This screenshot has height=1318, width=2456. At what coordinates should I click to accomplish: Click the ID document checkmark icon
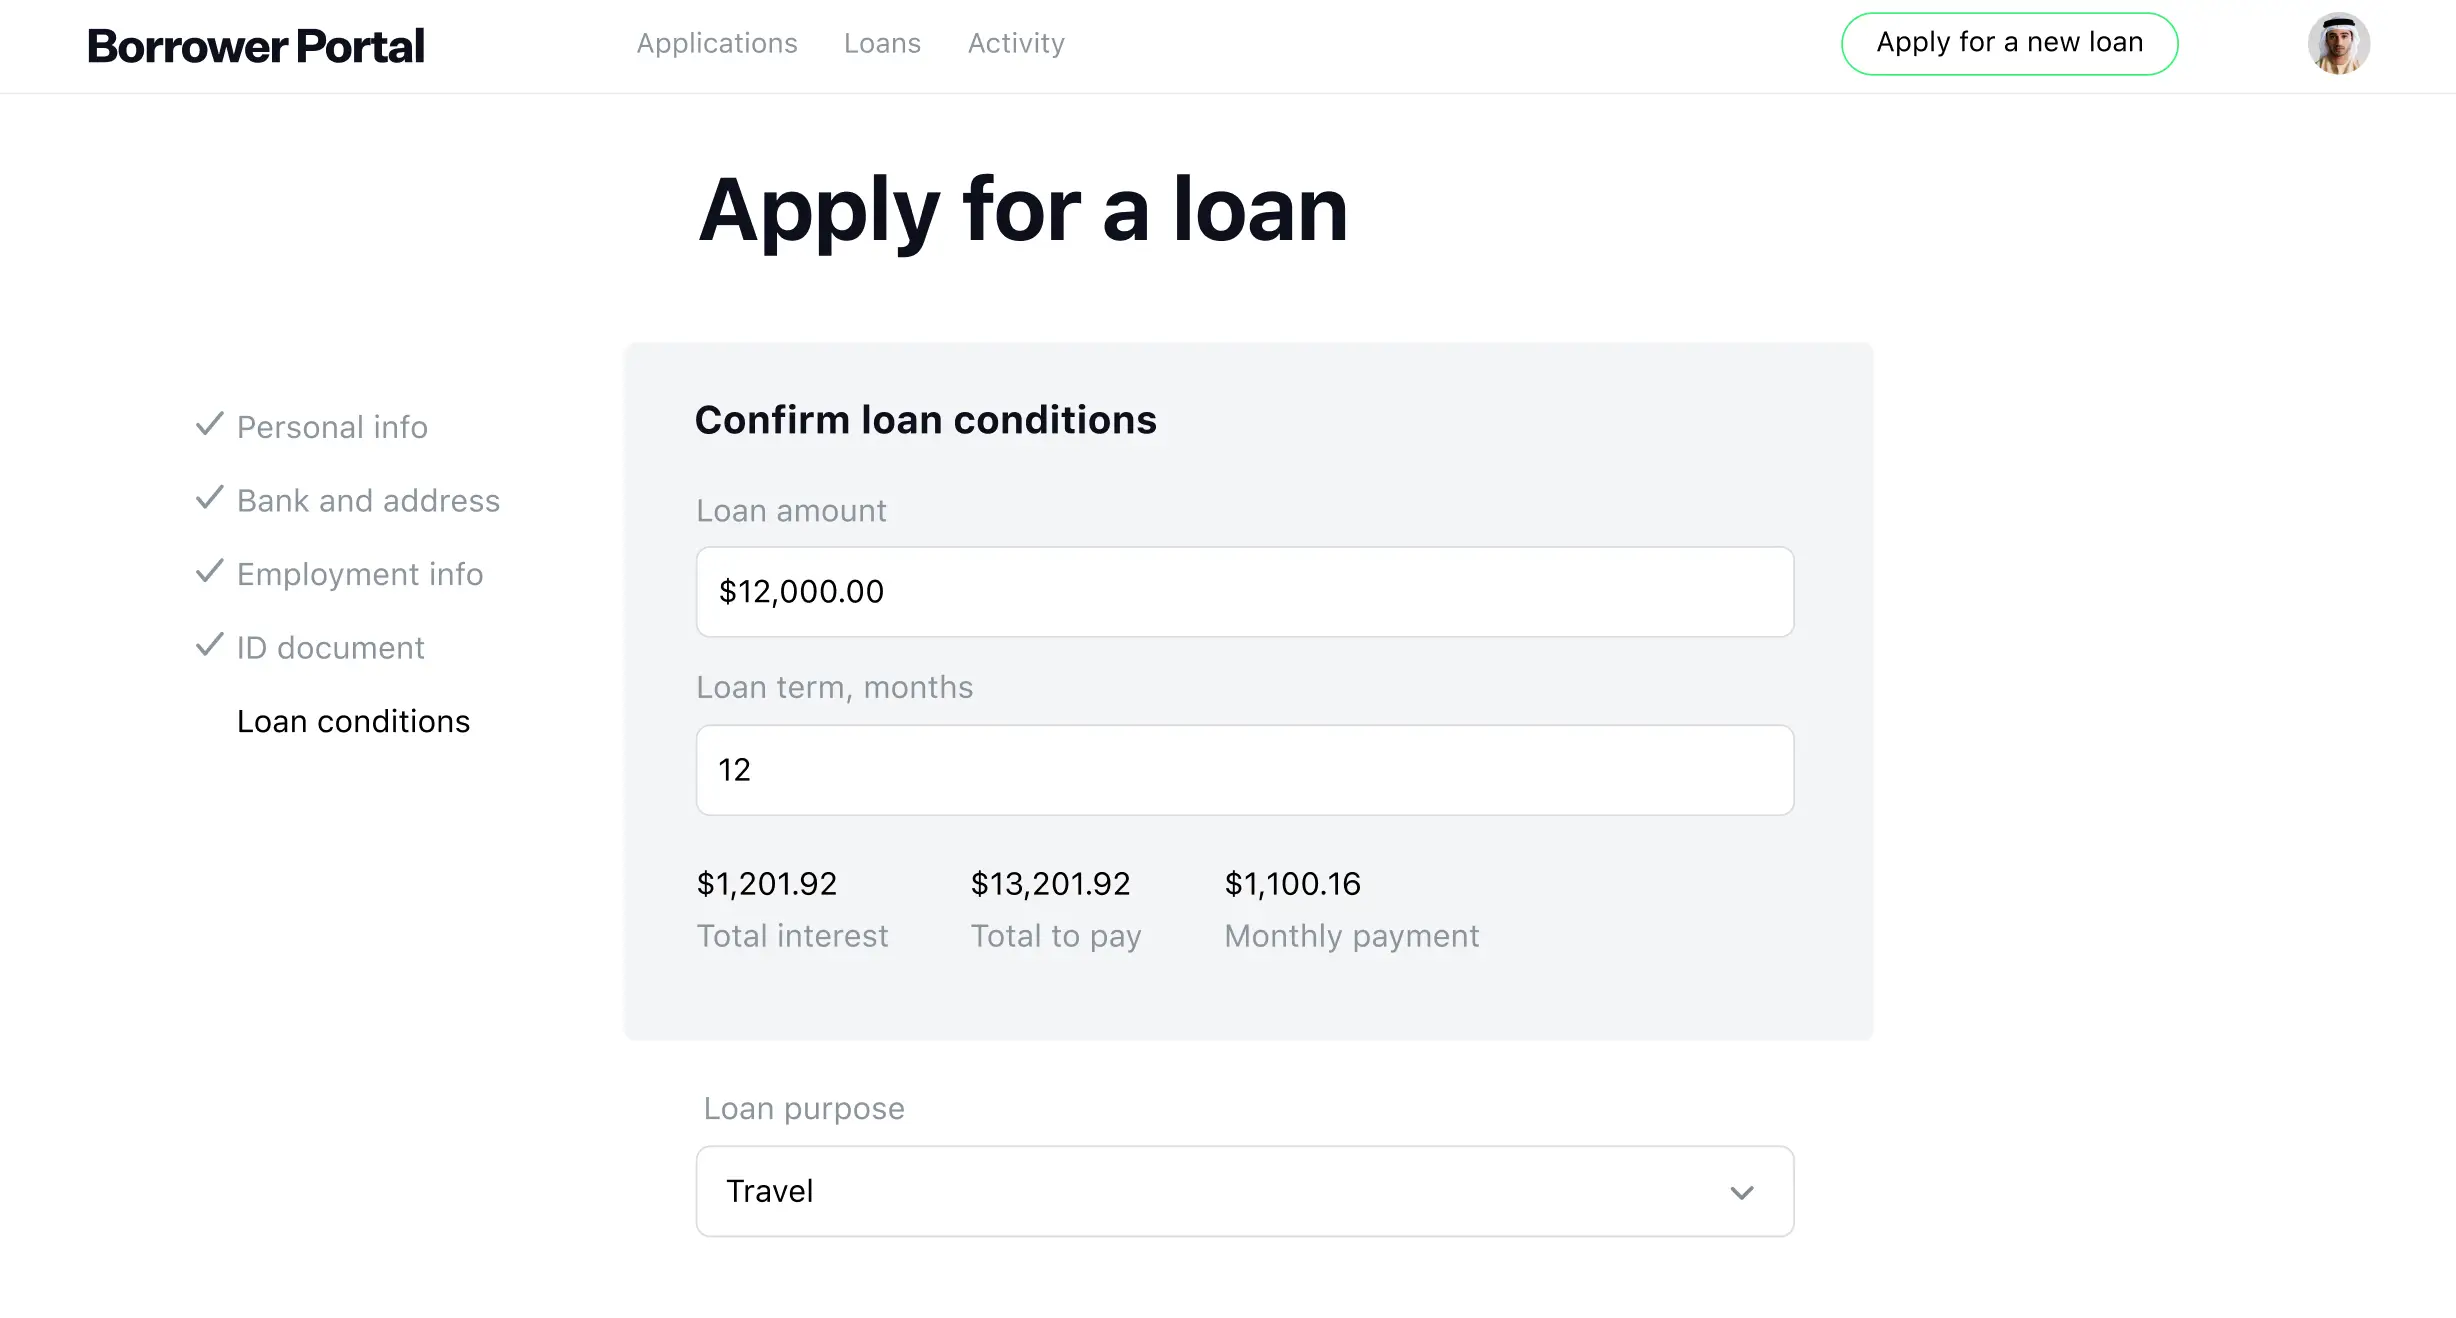click(x=208, y=645)
